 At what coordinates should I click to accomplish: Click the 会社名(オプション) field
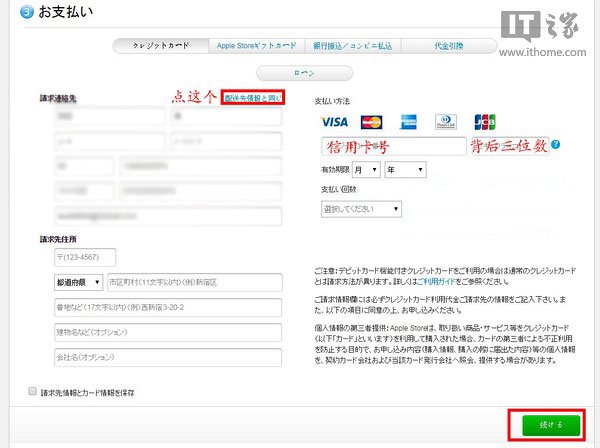pos(168,357)
